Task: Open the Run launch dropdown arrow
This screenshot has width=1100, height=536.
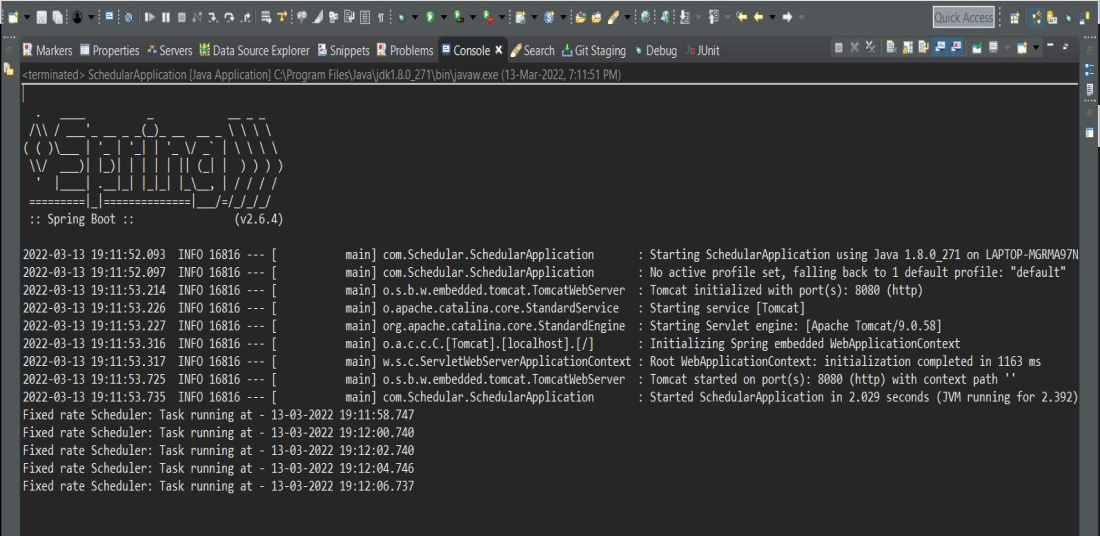Action: pyautogui.click(x=443, y=17)
